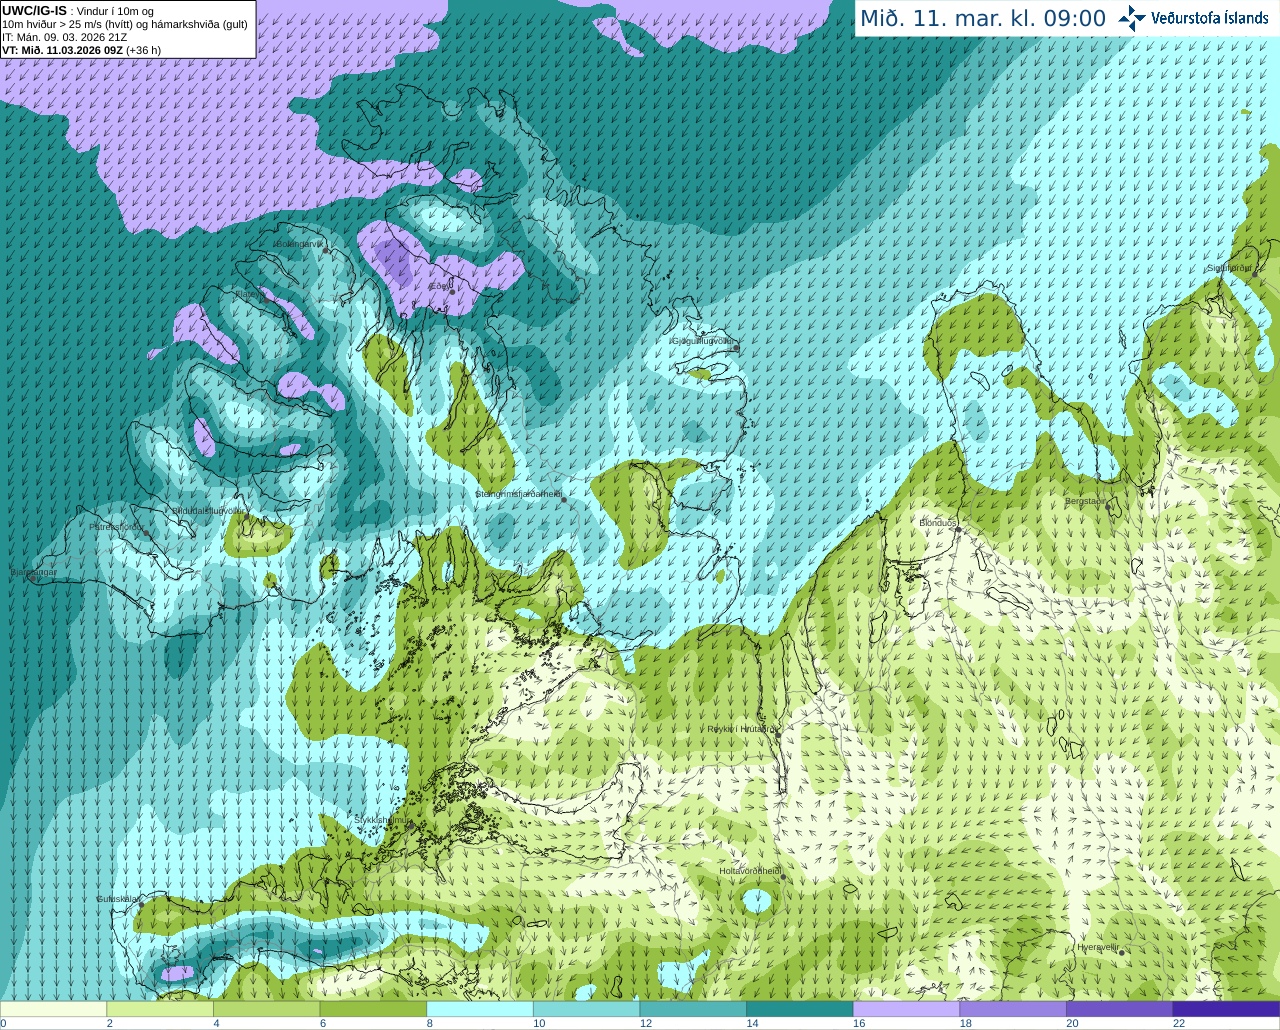The height and width of the screenshot is (1030, 1280).
Task: Click the Veðurstofa Íslands logo icon
Action: pyautogui.click(x=1132, y=18)
